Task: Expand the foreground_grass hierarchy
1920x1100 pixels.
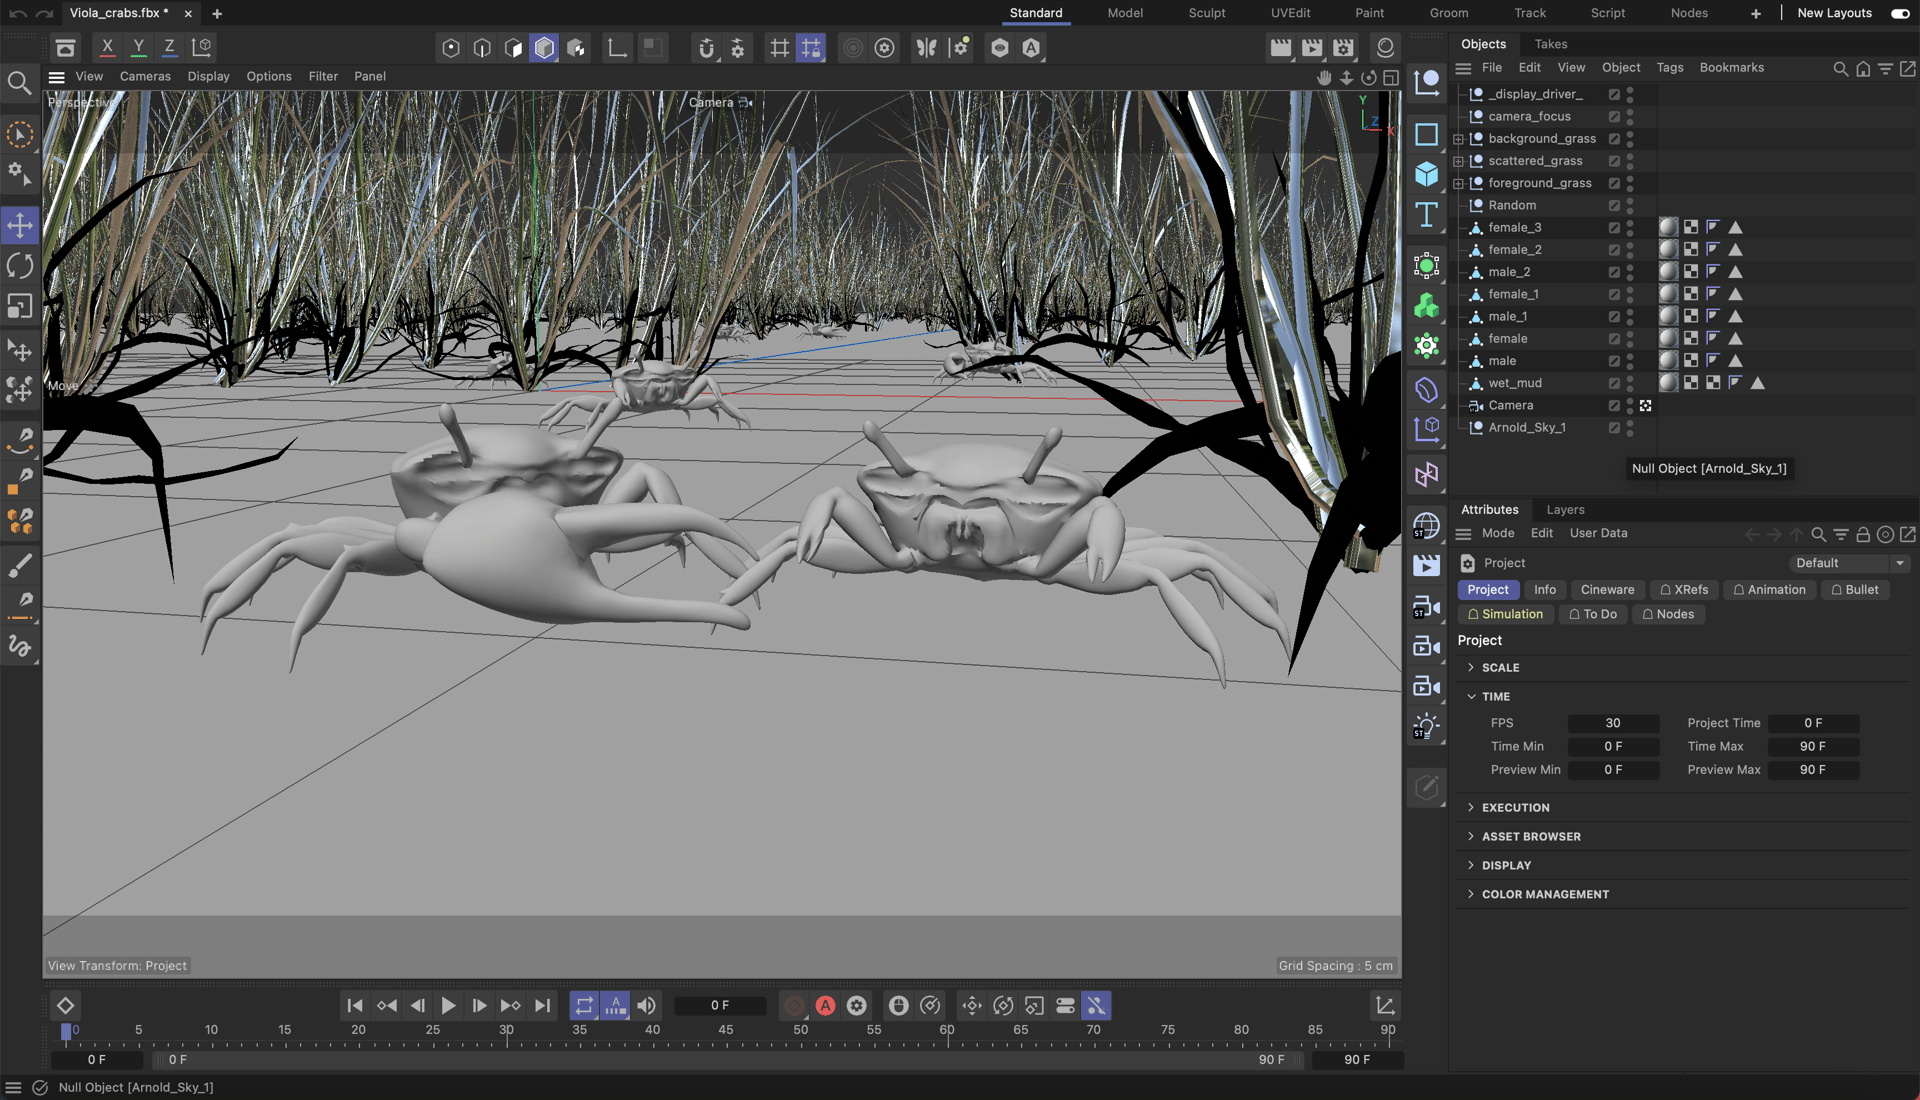Action: pyautogui.click(x=1458, y=183)
